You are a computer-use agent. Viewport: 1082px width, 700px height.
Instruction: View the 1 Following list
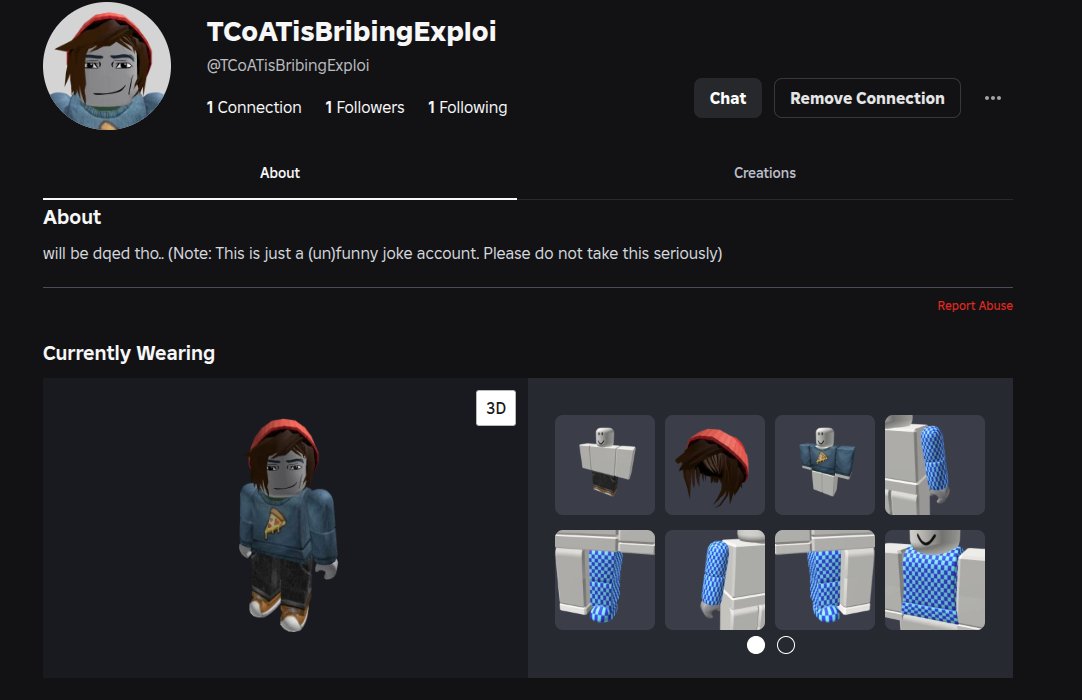467,107
